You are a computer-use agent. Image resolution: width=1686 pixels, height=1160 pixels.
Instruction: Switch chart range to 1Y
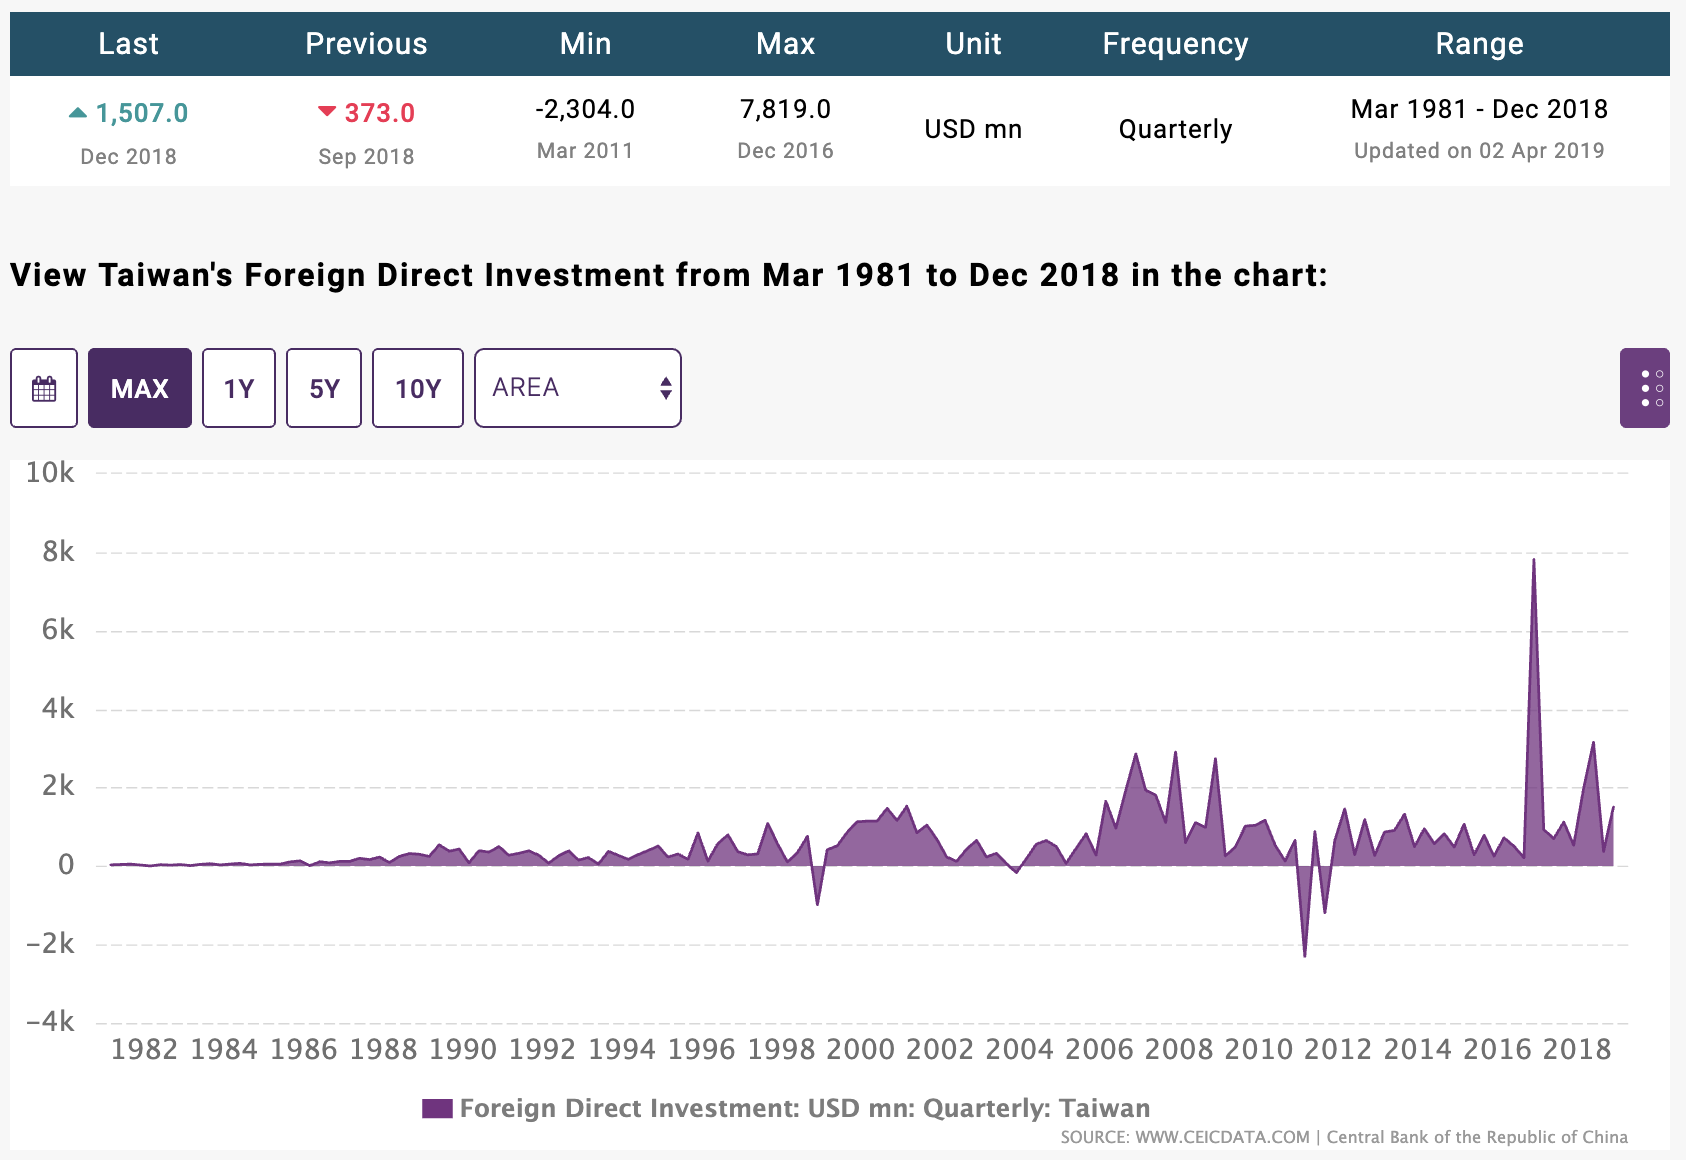[239, 388]
